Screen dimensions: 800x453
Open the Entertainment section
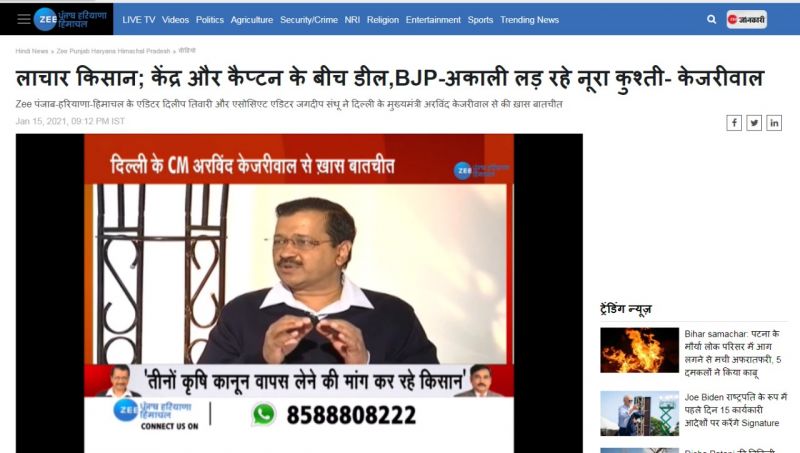click(433, 20)
